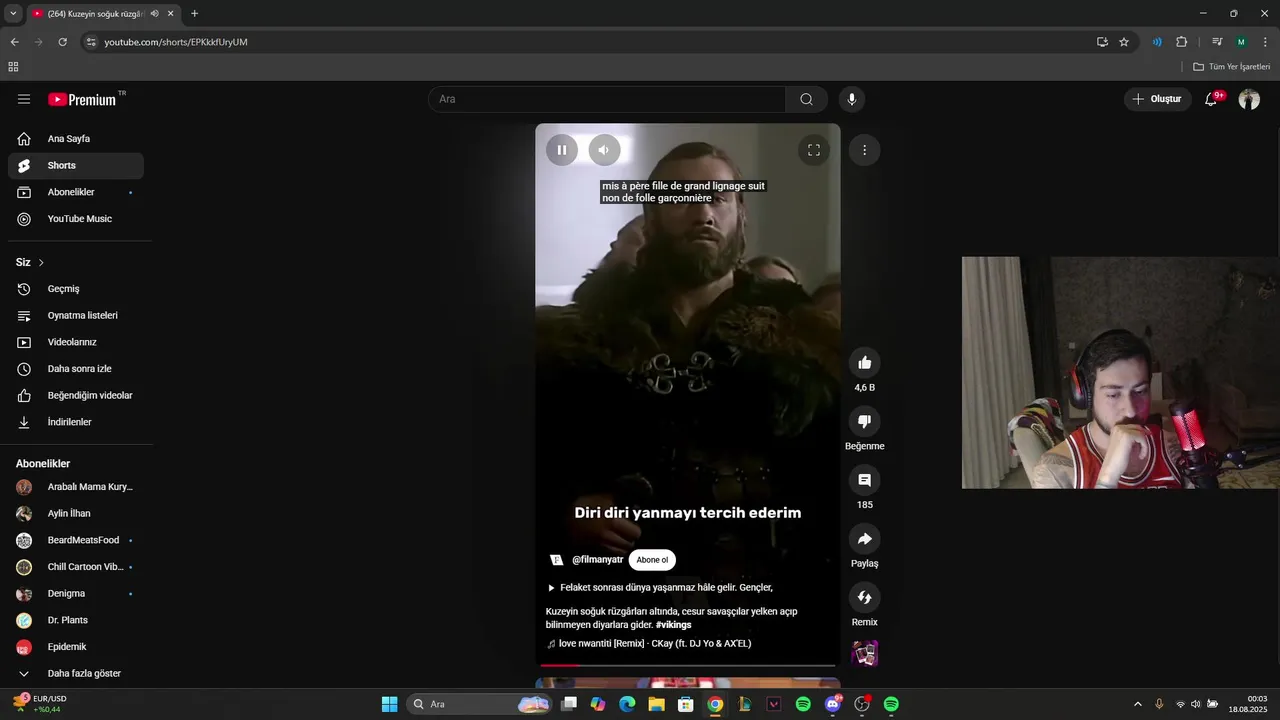This screenshot has height=720, width=1280.
Task: Open the three-dot more options menu
Action: coord(864,150)
